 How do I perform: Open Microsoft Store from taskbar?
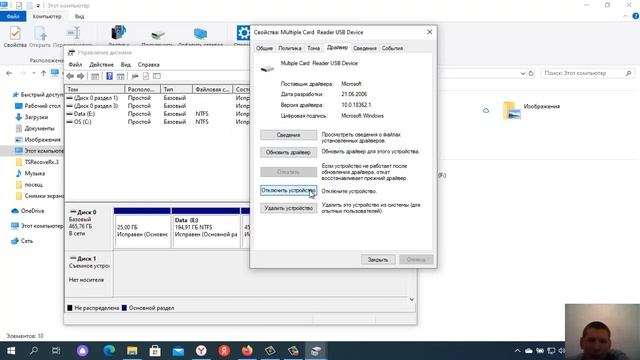(155, 351)
